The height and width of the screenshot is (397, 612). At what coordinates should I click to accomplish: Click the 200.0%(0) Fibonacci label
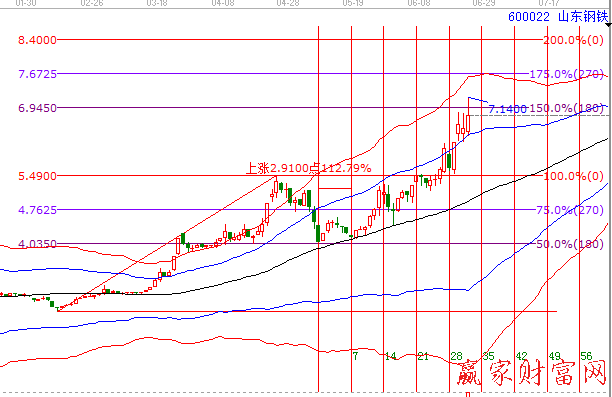click(573, 40)
